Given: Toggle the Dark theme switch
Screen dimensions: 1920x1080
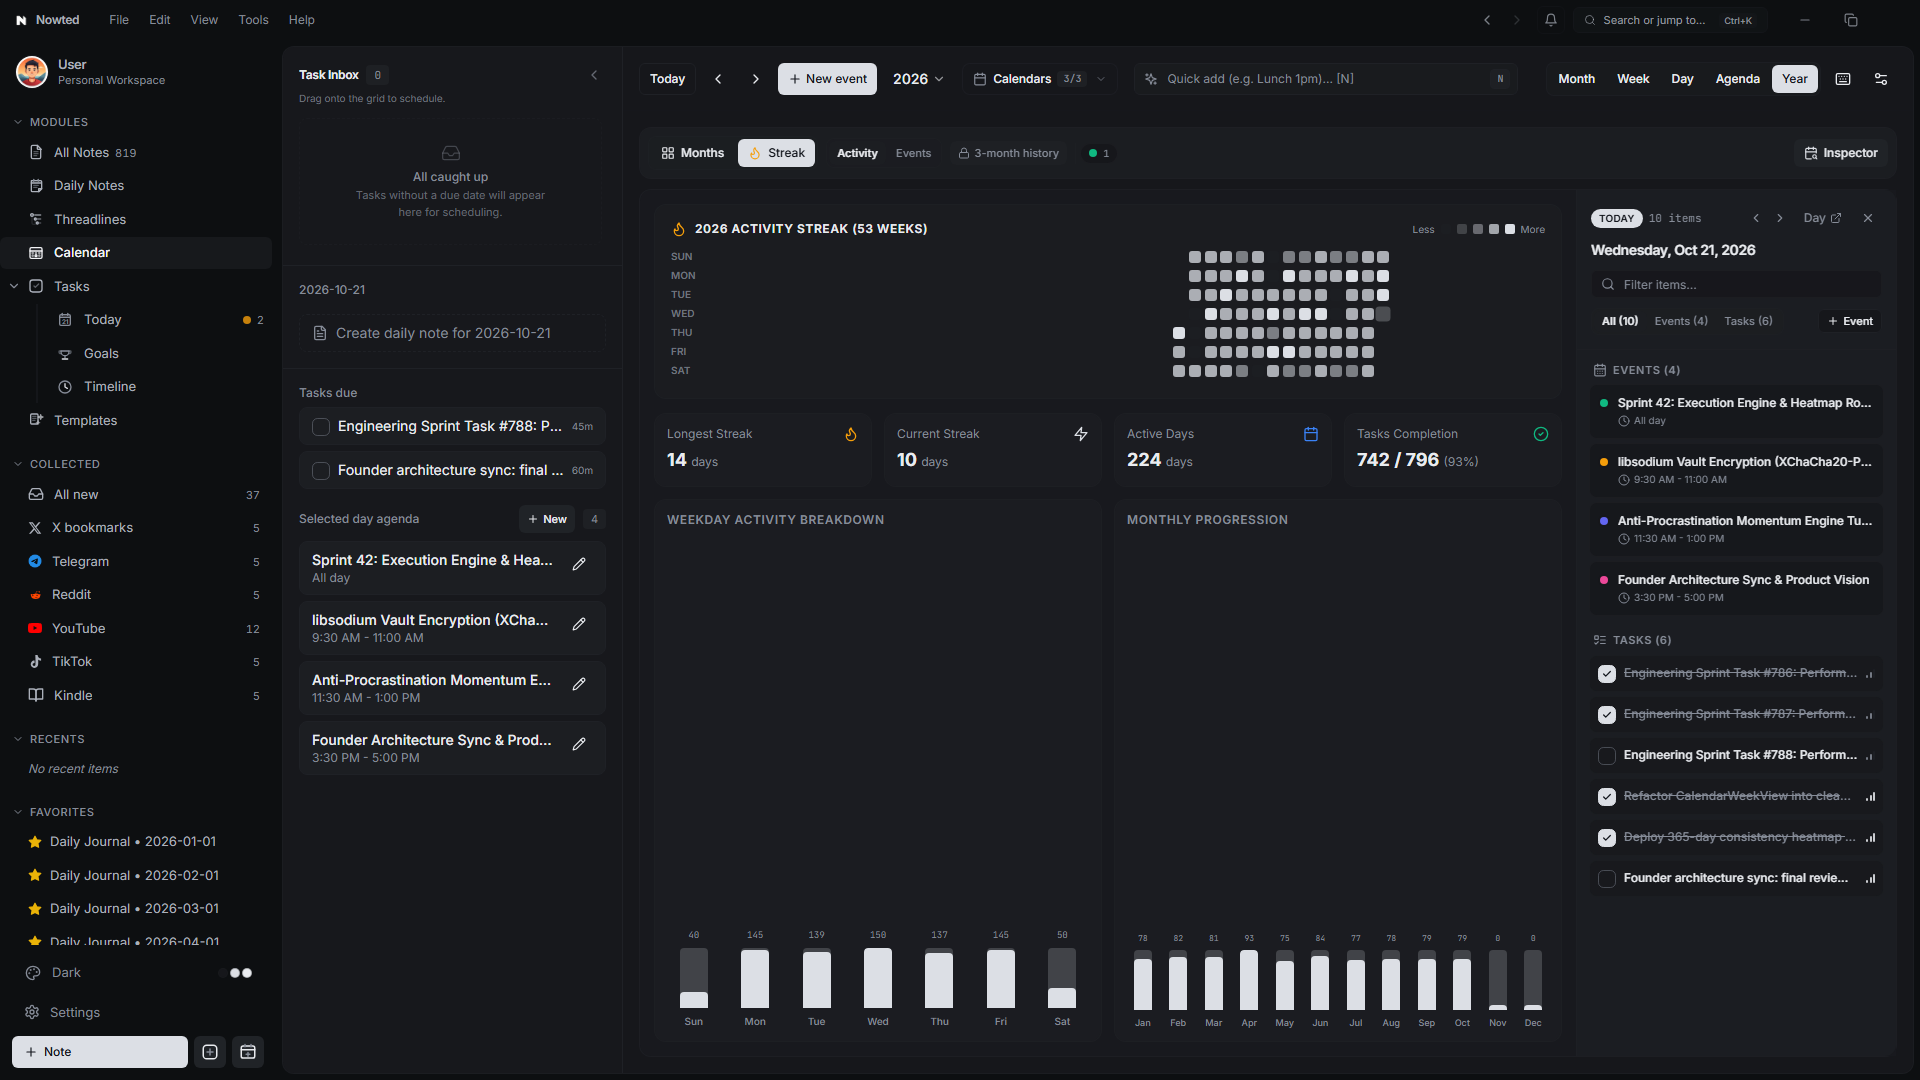Looking at the screenshot, I should coord(236,973).
